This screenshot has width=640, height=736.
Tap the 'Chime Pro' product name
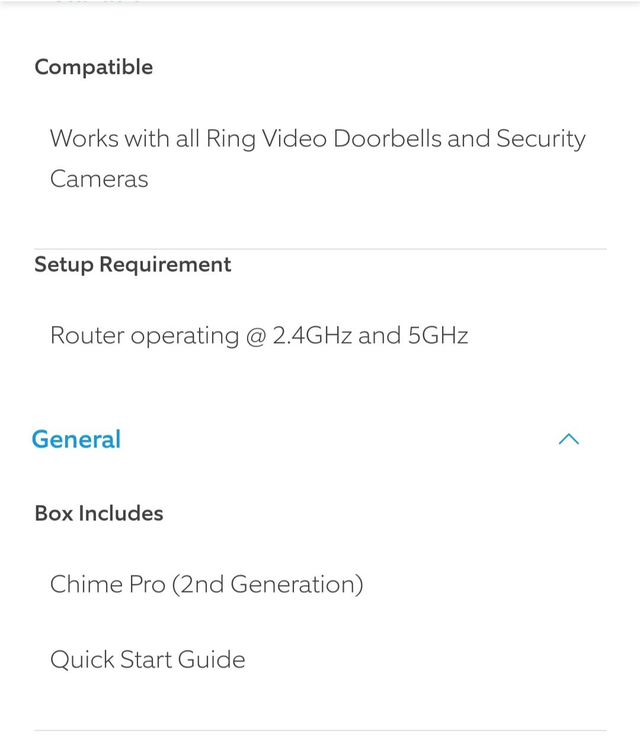point(108,584)
